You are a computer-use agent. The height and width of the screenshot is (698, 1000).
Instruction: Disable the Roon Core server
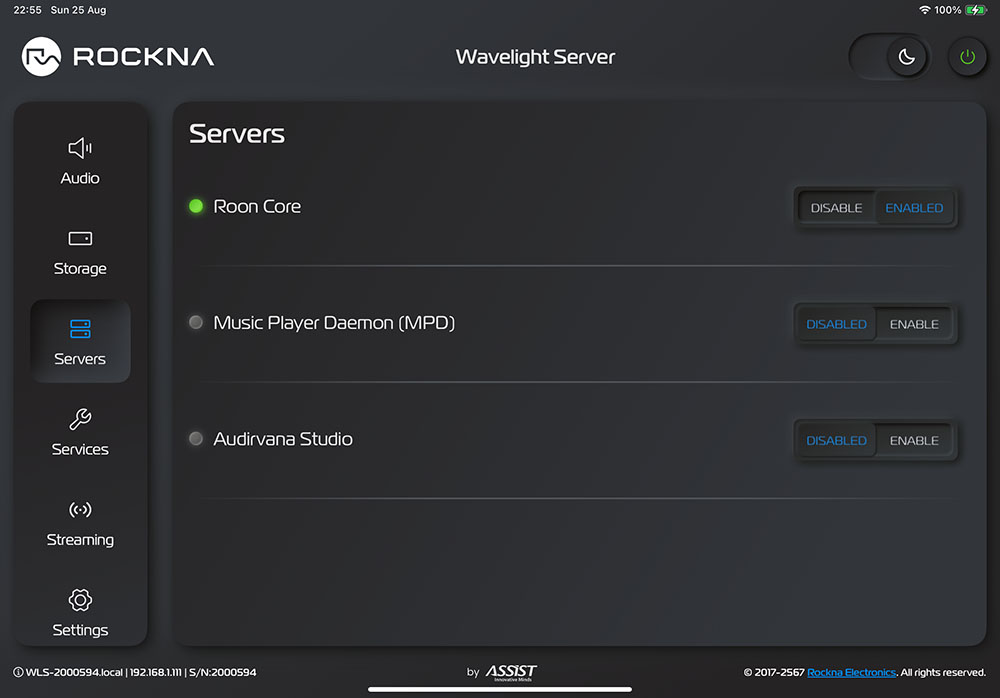coord(836,208)
